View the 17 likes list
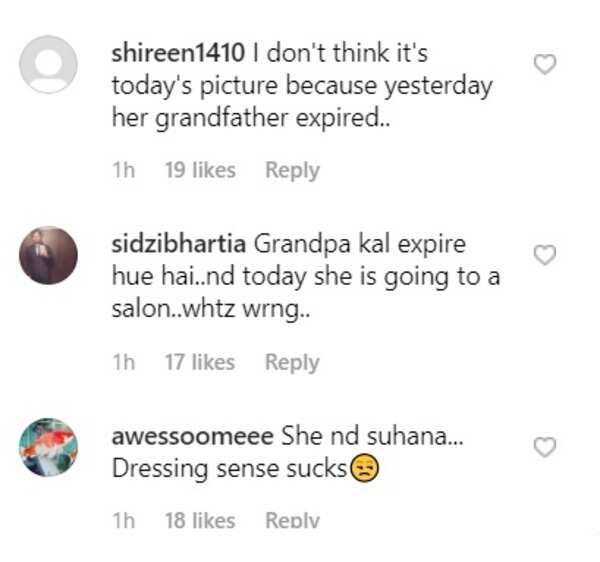The image size is (600, 562). [200, 362]
